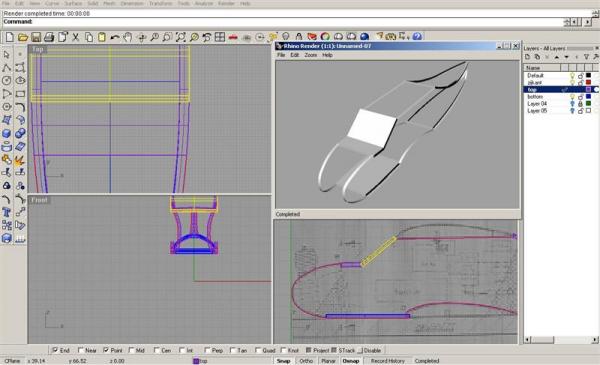Click the Help question mark icon

pyautogui.click(x=417, y=36)
